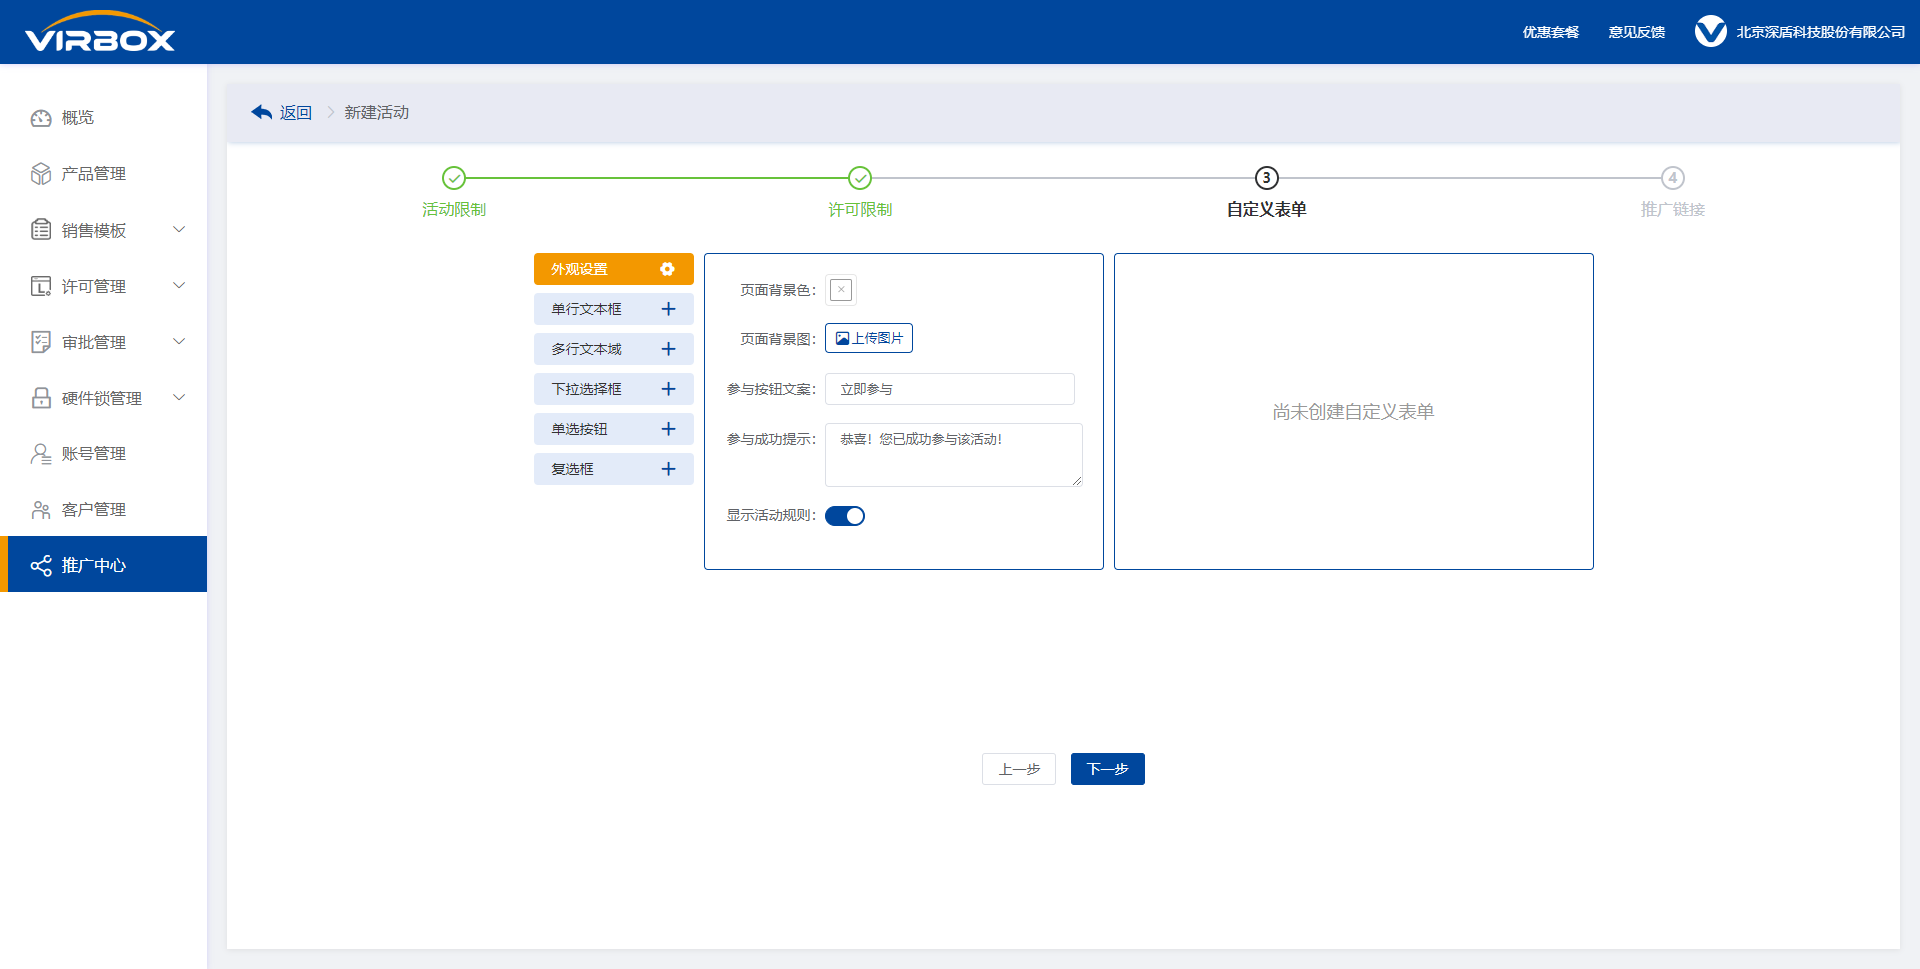Click the overview dashboard icon in sidebar
The height and width of the screenshot is (969, 1920).
click(x=41, y=118)
